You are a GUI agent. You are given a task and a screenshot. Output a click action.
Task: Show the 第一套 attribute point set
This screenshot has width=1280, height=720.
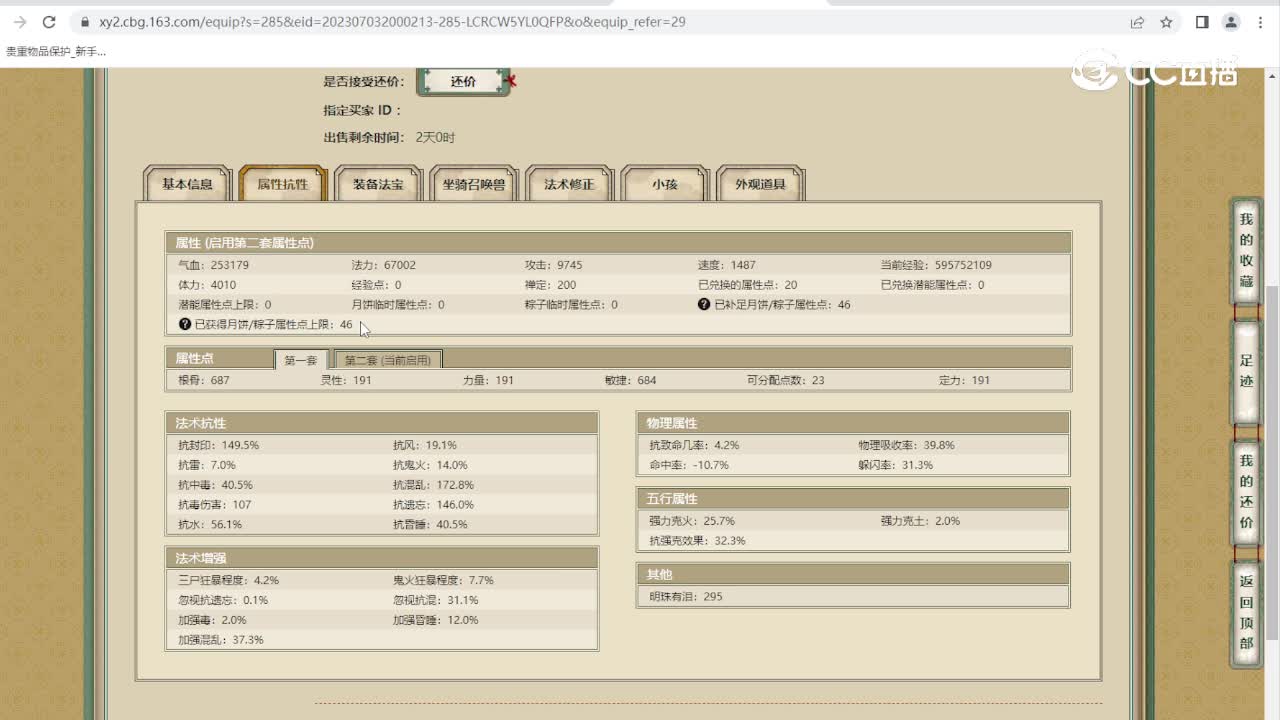tap(300, 360)
